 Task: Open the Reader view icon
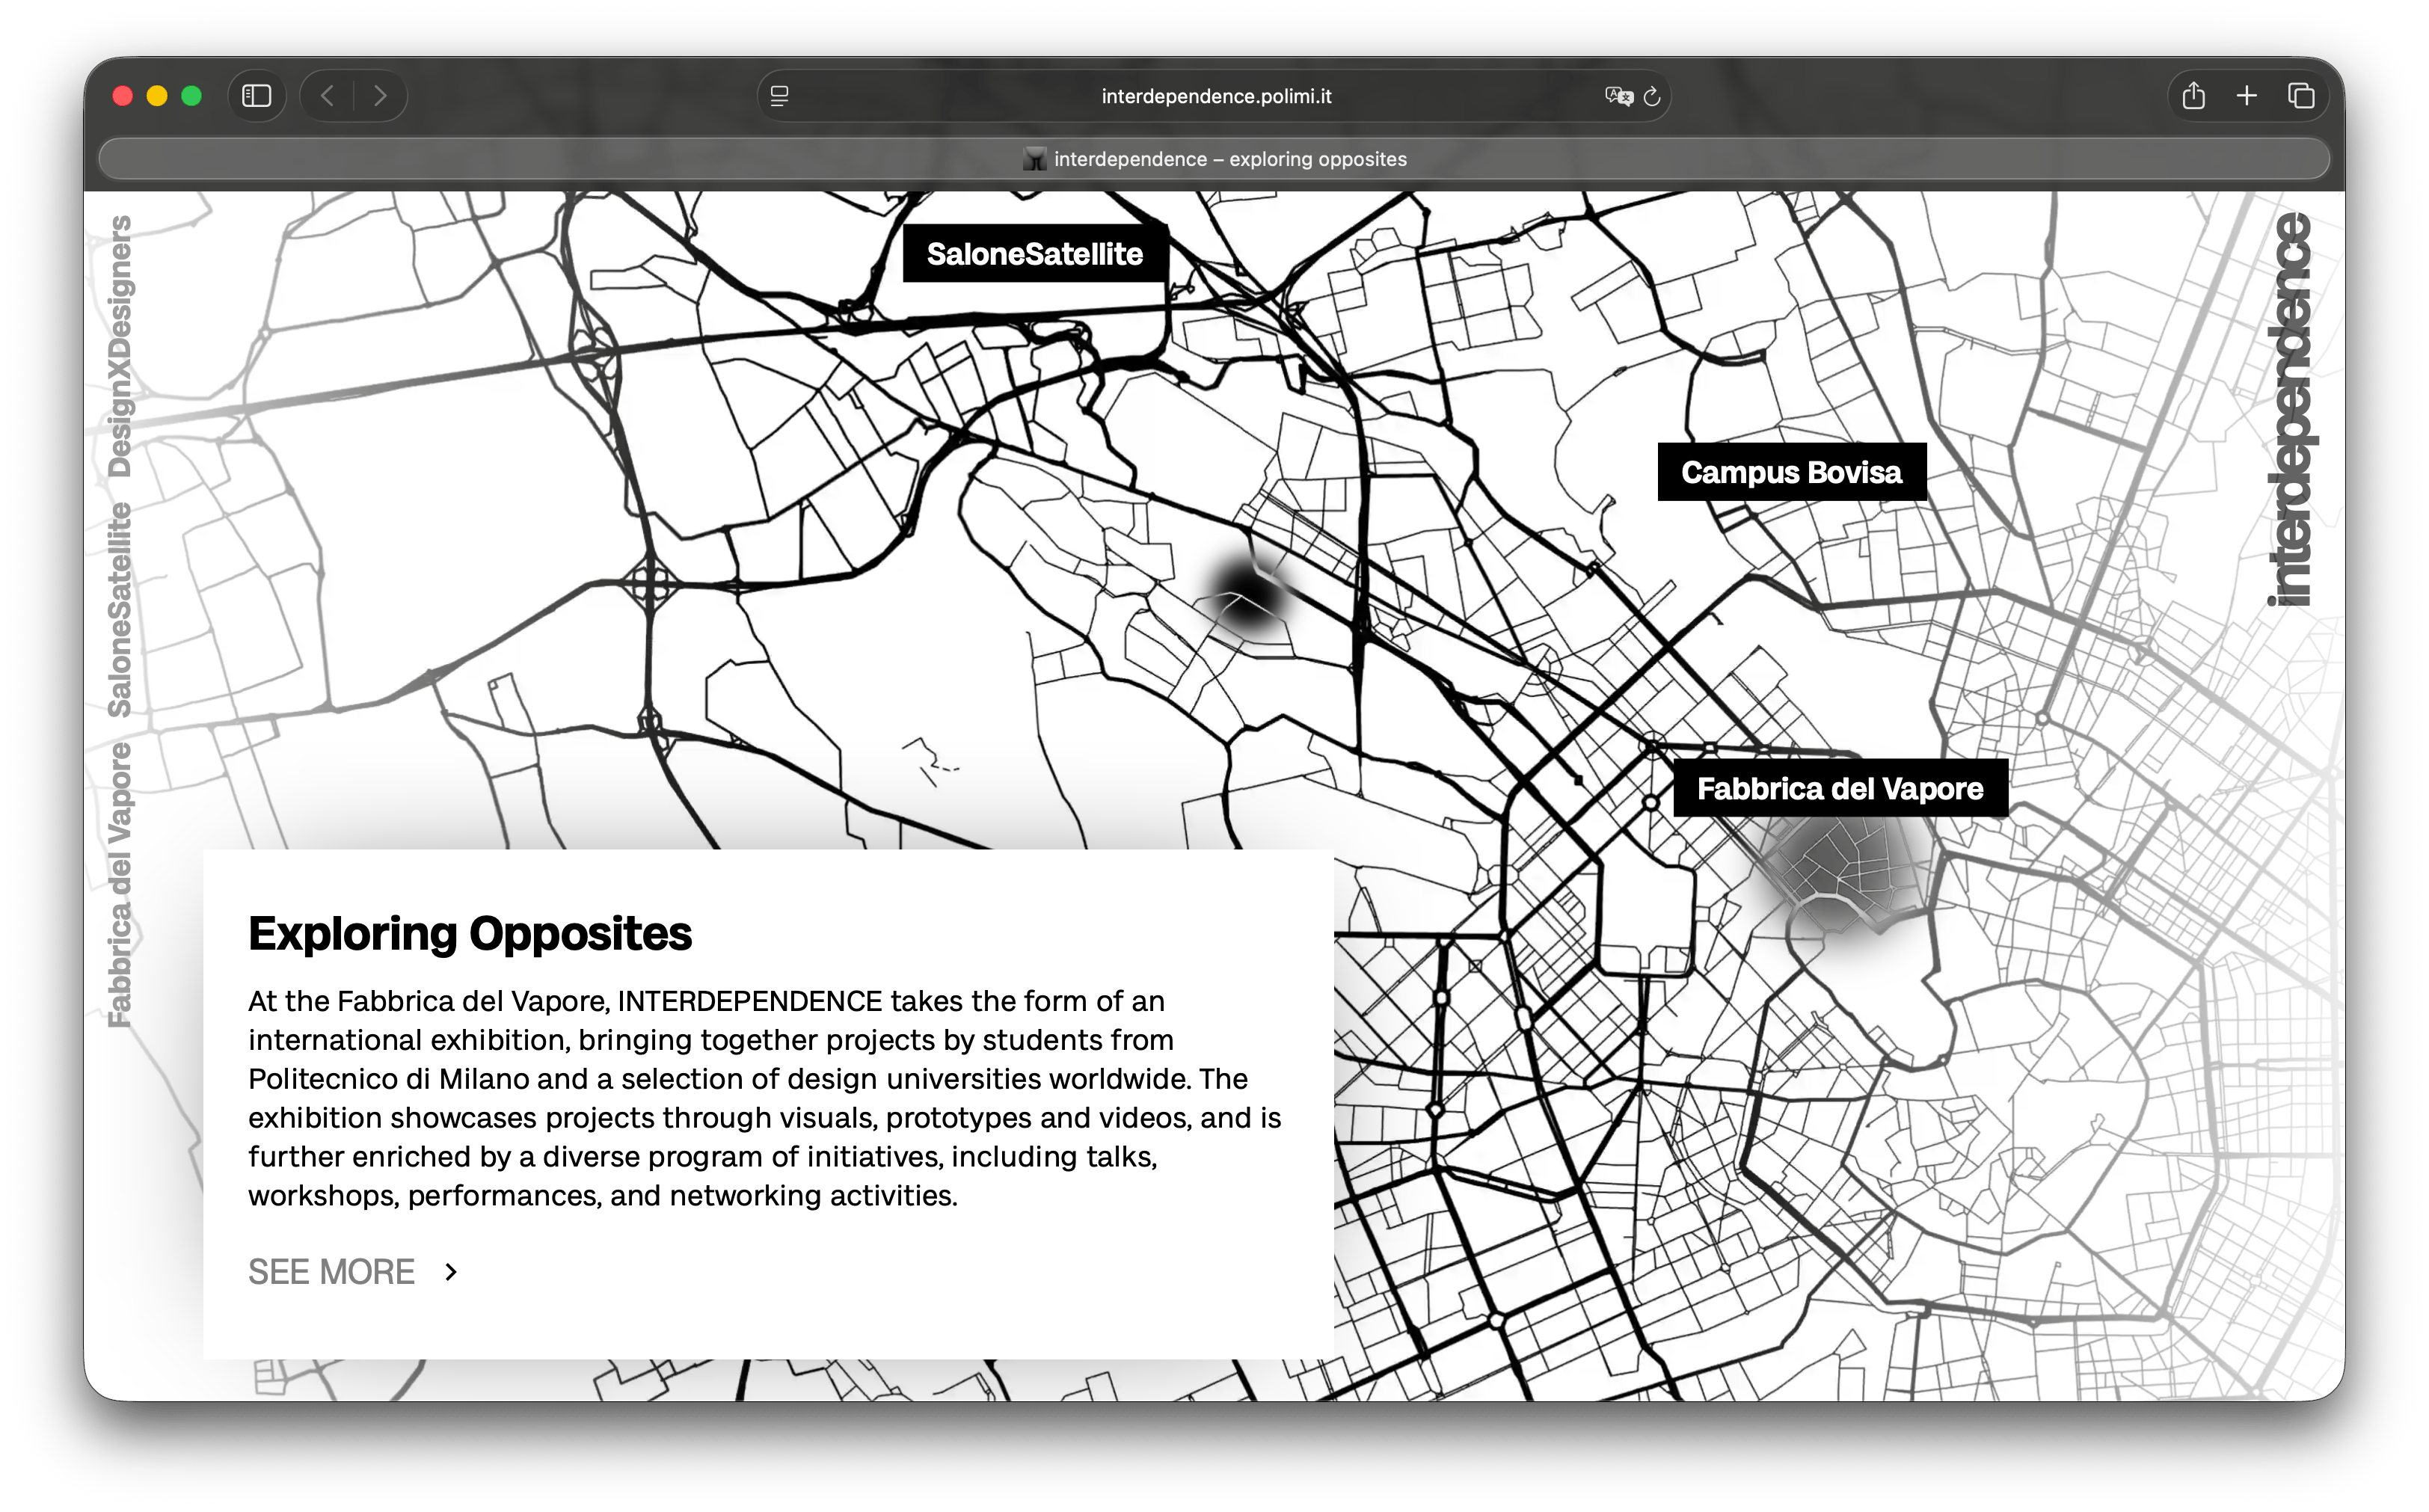click(x=780, y=96)
